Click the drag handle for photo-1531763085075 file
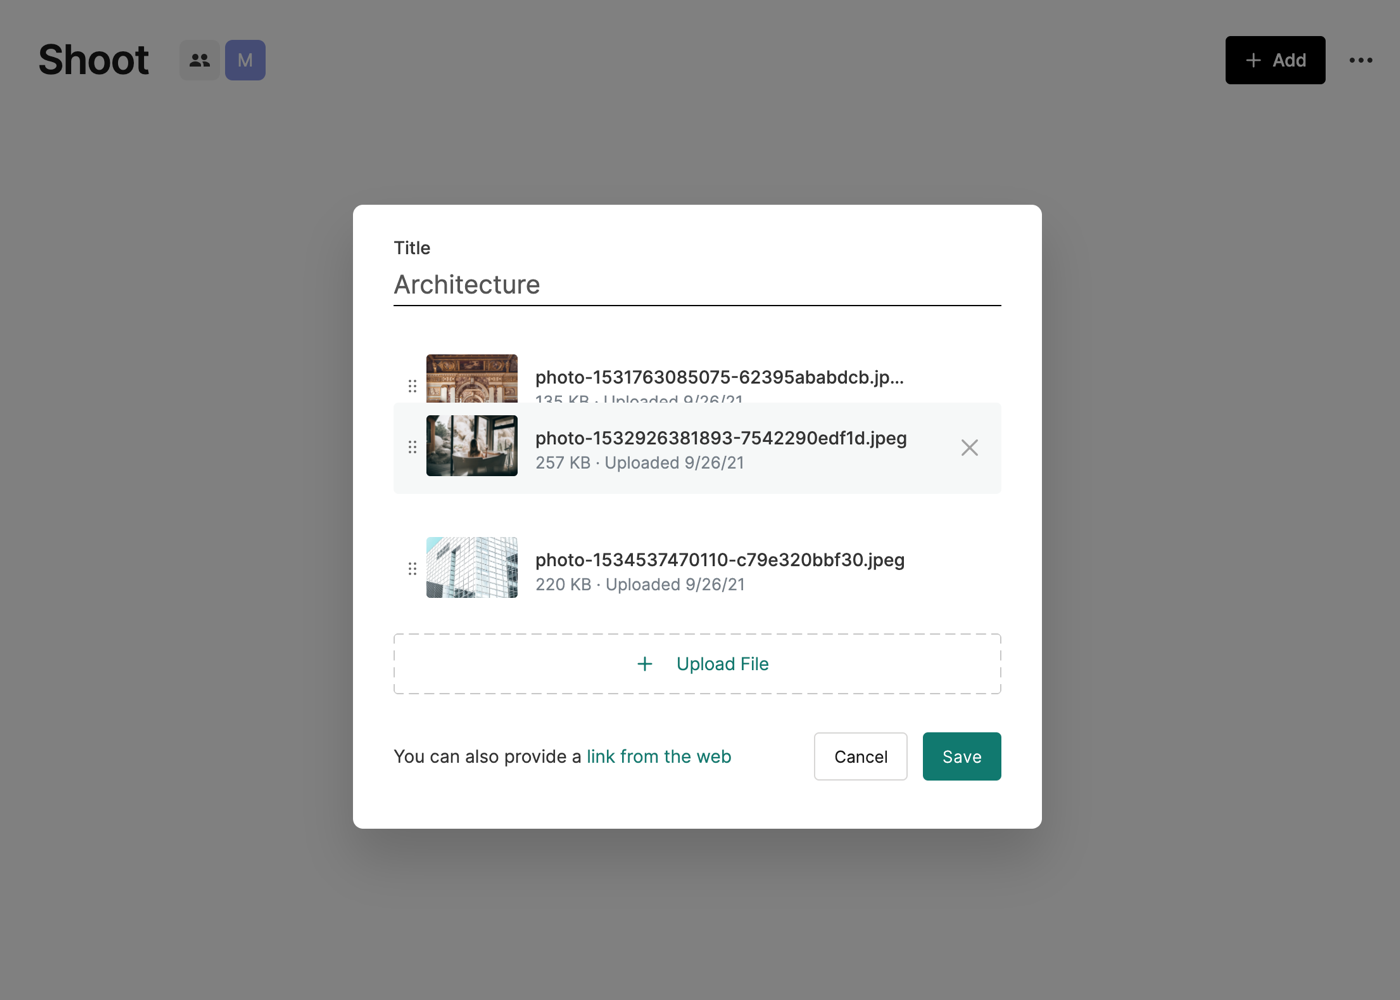 tap(412, 386)
